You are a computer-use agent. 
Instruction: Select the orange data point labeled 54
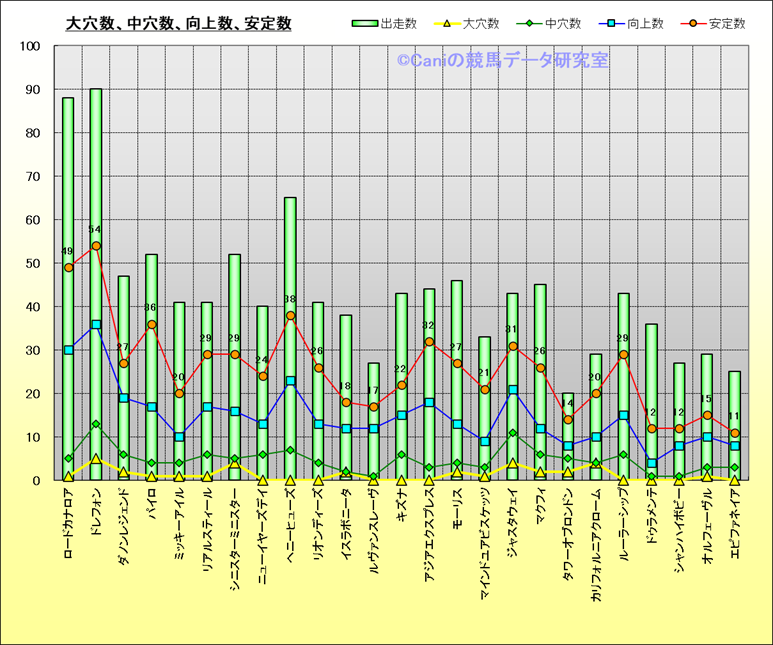96,246
